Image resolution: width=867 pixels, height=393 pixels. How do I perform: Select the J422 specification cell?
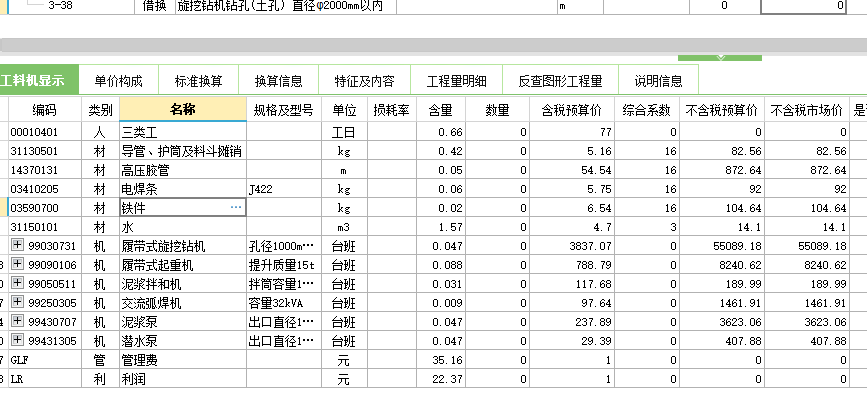pyautogui.click(x=284, y=189)
